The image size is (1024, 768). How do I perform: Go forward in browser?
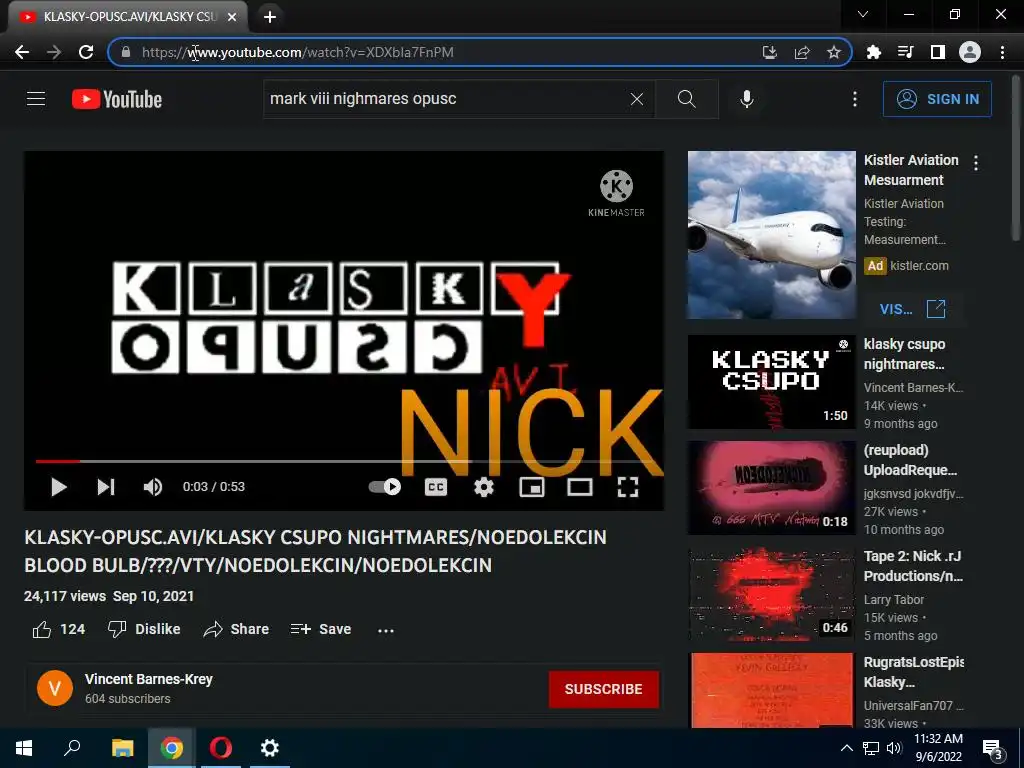[54, 52]
